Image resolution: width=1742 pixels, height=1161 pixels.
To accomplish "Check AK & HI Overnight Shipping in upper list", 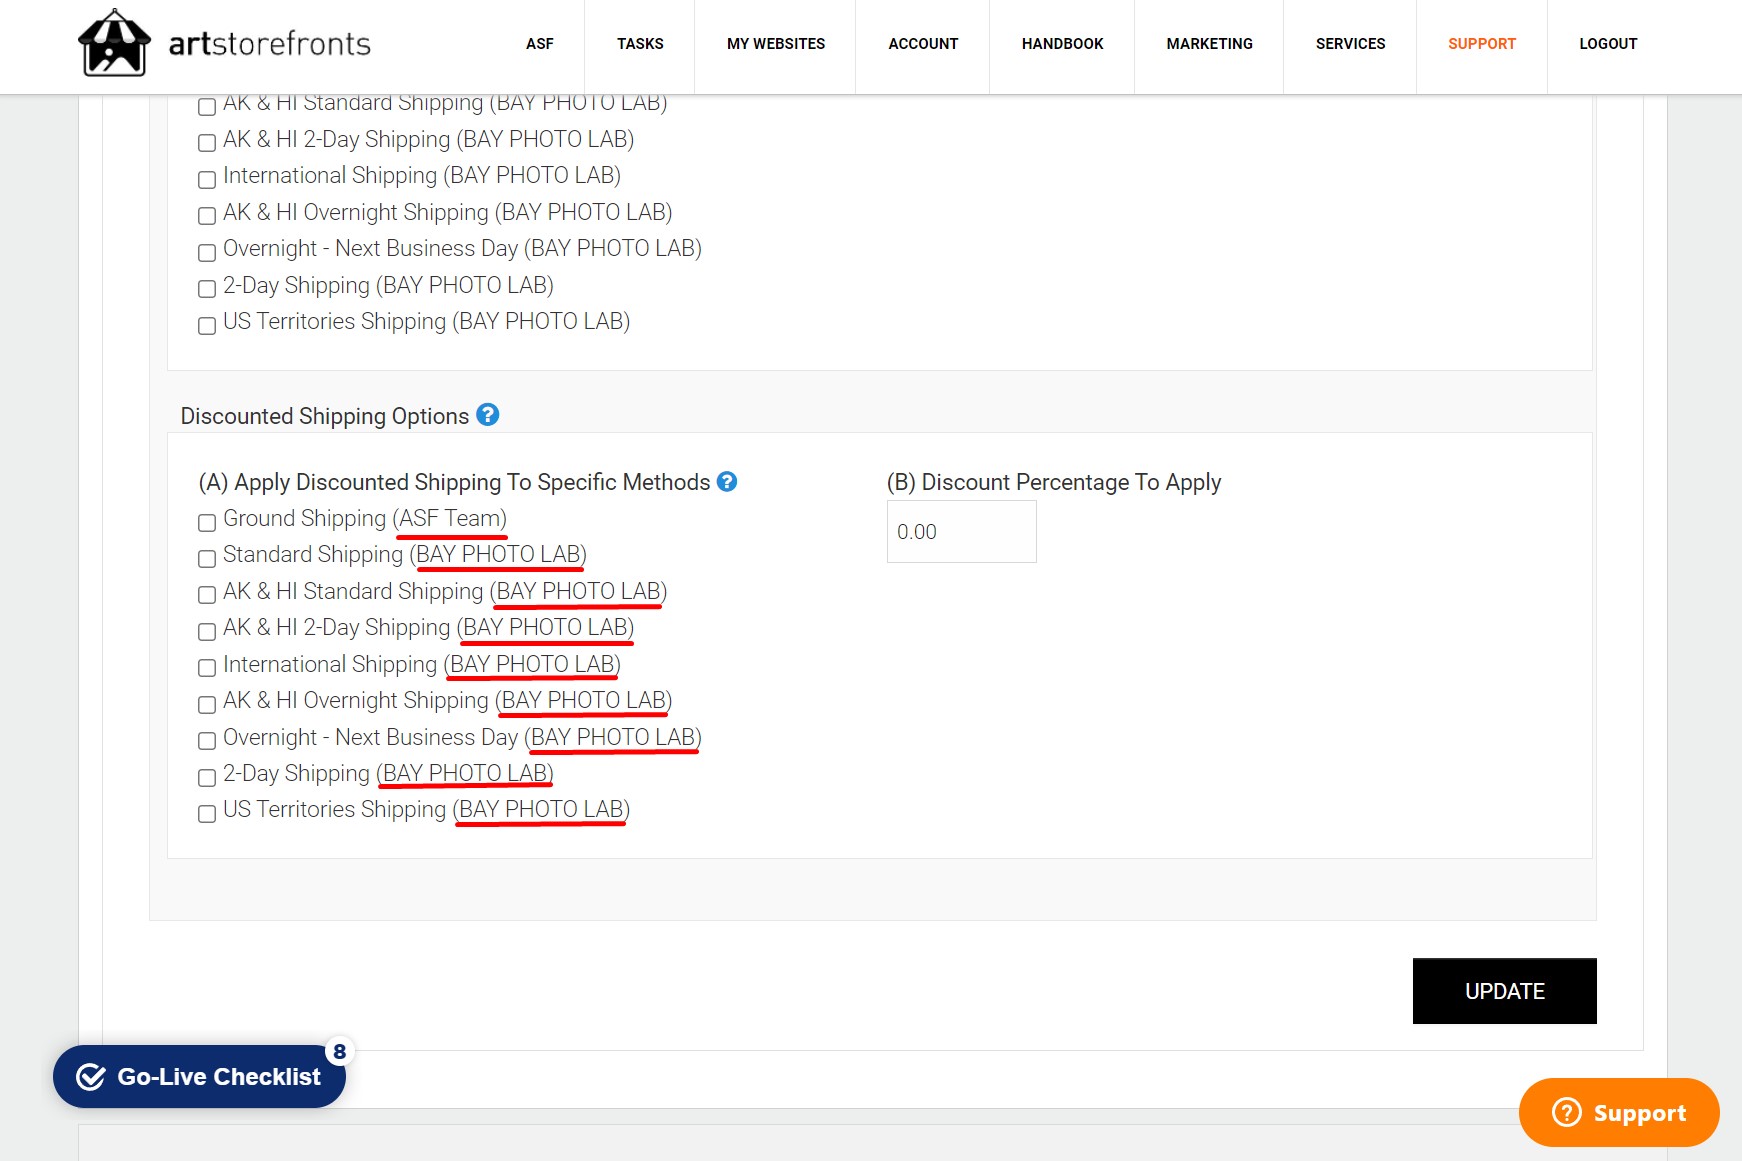I will coord(207,216).
